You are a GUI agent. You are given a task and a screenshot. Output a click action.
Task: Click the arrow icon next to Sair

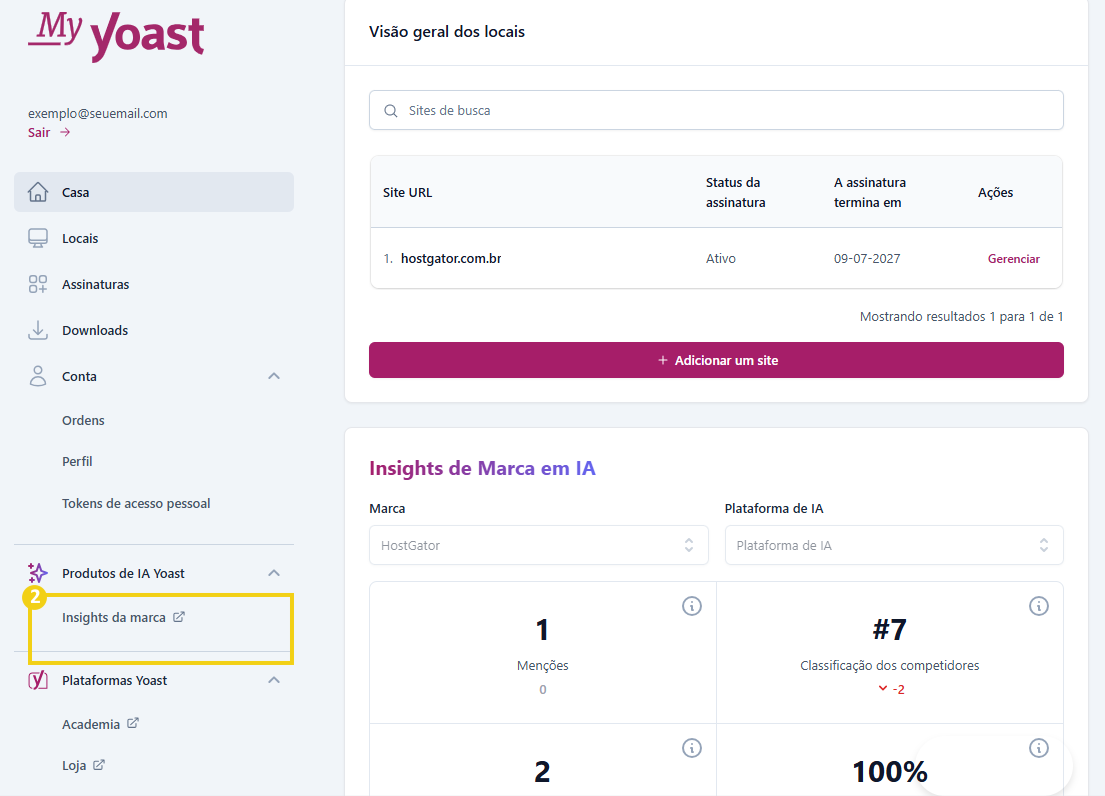tap(65, 132)
